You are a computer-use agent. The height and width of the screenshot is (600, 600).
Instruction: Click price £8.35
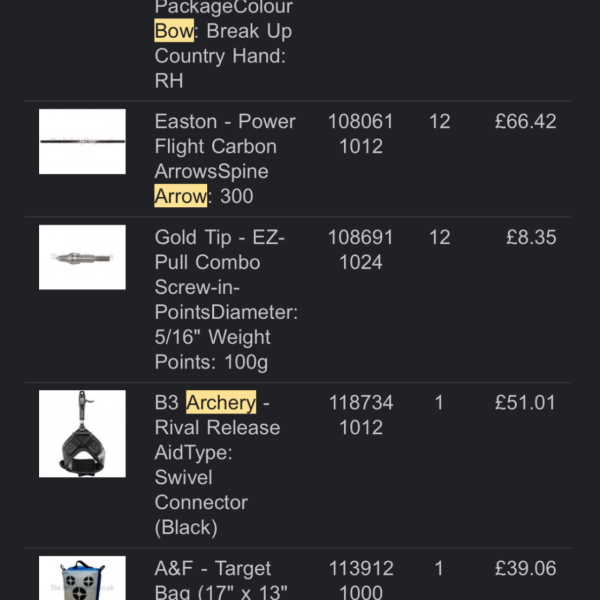[x=531, y=237]
